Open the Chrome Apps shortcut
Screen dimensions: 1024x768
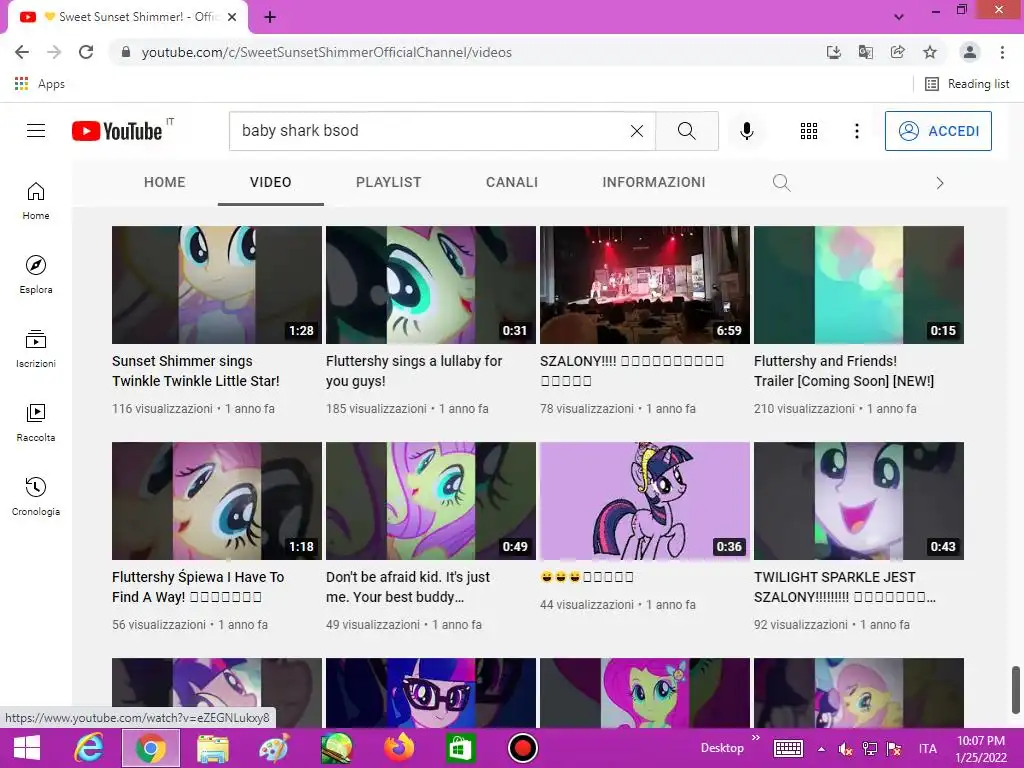[x=39, y=84]
